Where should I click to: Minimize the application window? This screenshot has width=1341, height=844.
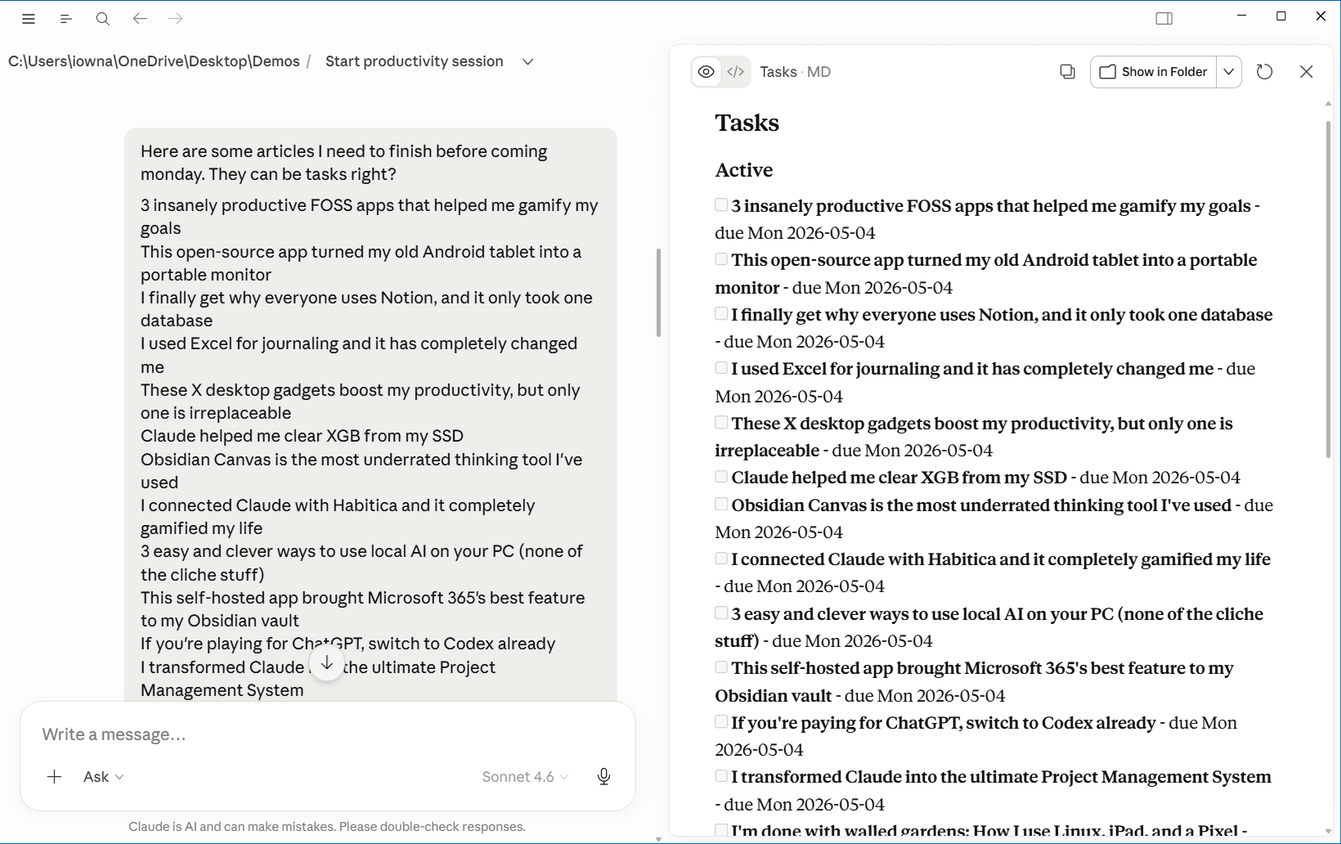1242,16
